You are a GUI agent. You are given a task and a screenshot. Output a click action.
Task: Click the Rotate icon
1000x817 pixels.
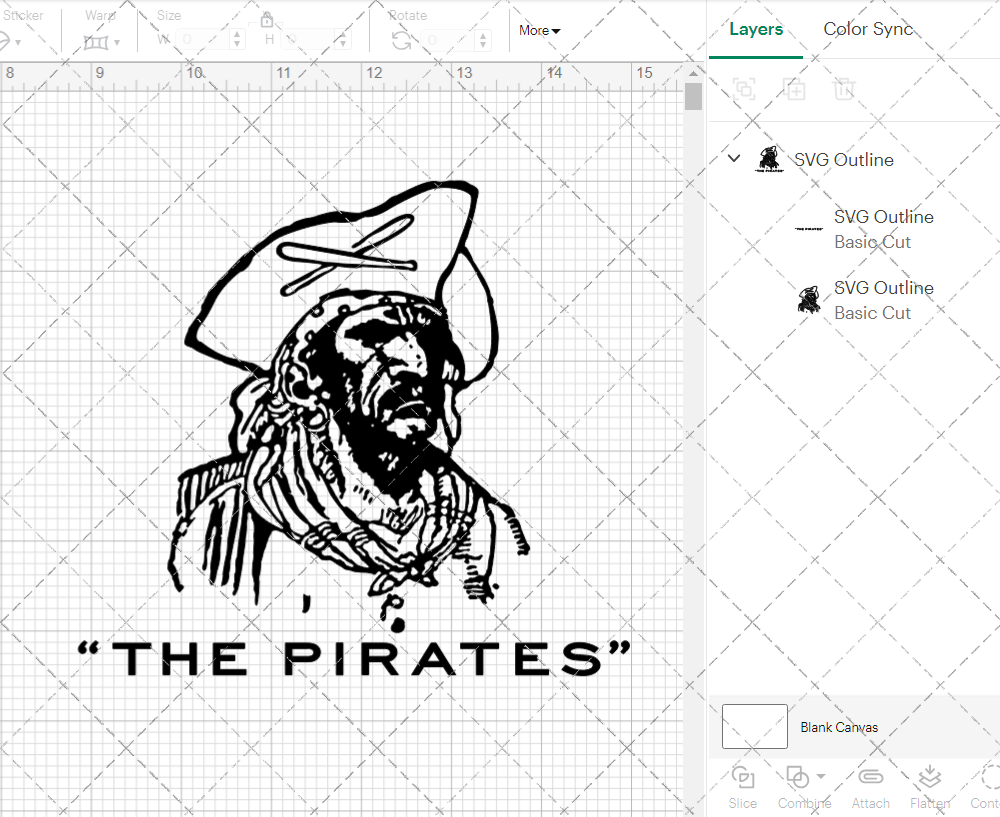[401, 41]
